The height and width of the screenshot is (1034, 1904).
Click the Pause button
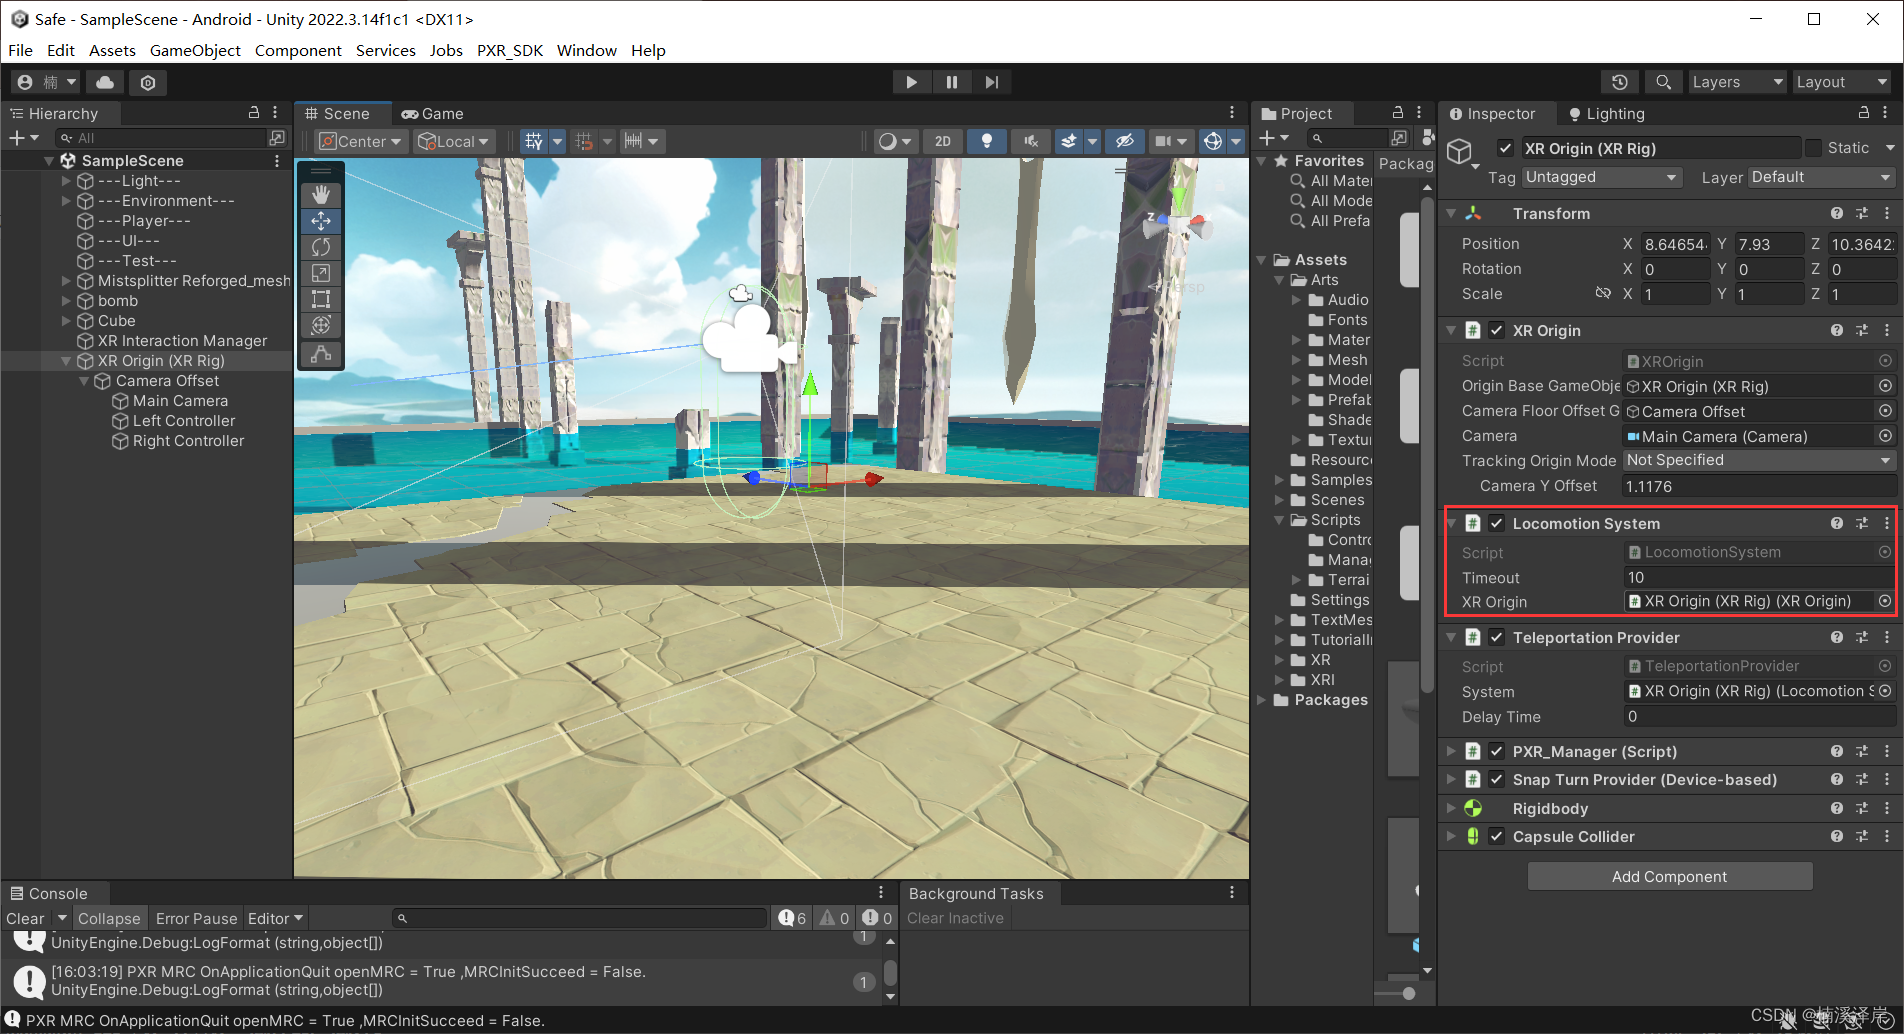coord(951,82)
